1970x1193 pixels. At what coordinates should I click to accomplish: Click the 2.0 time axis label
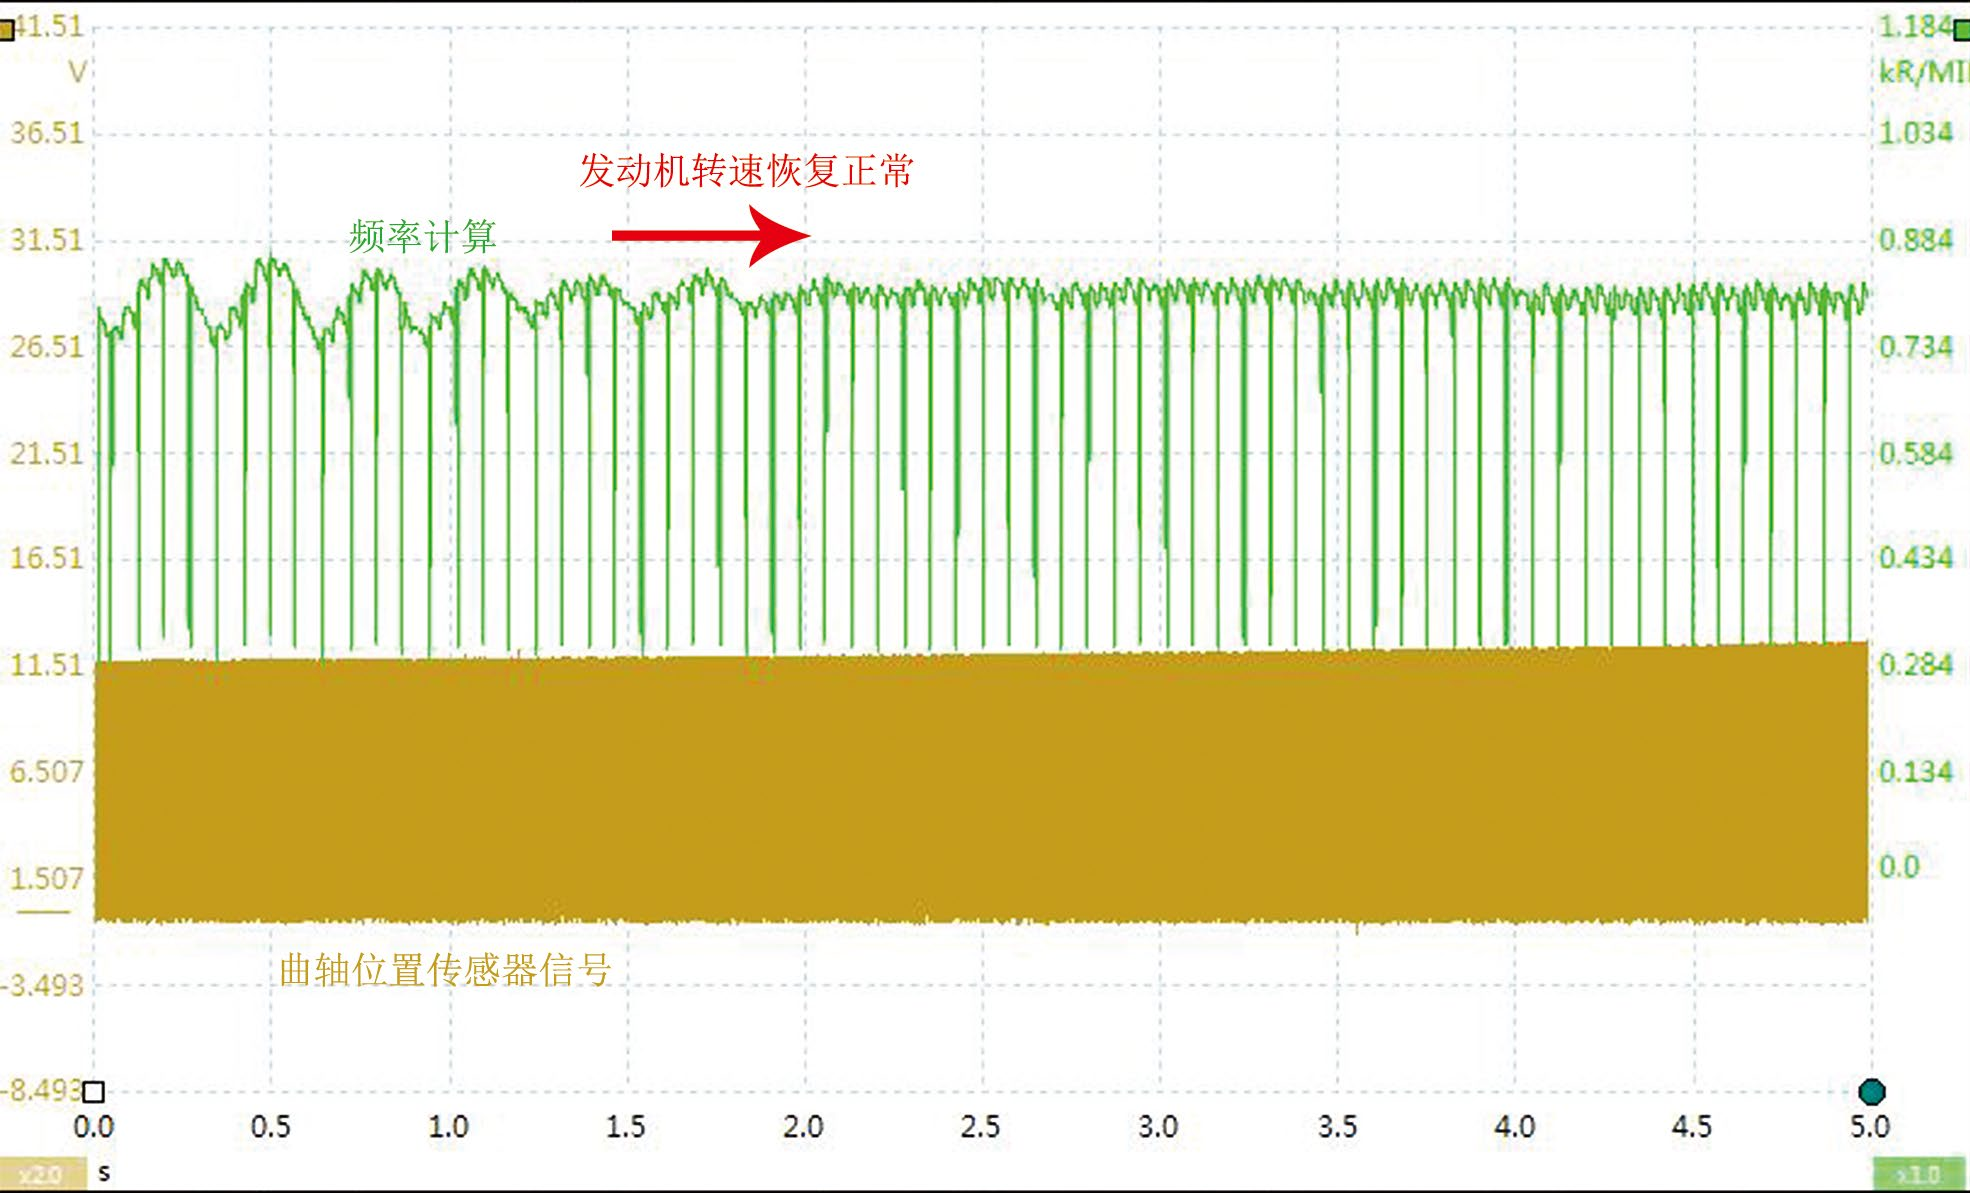coord(803,1127)
